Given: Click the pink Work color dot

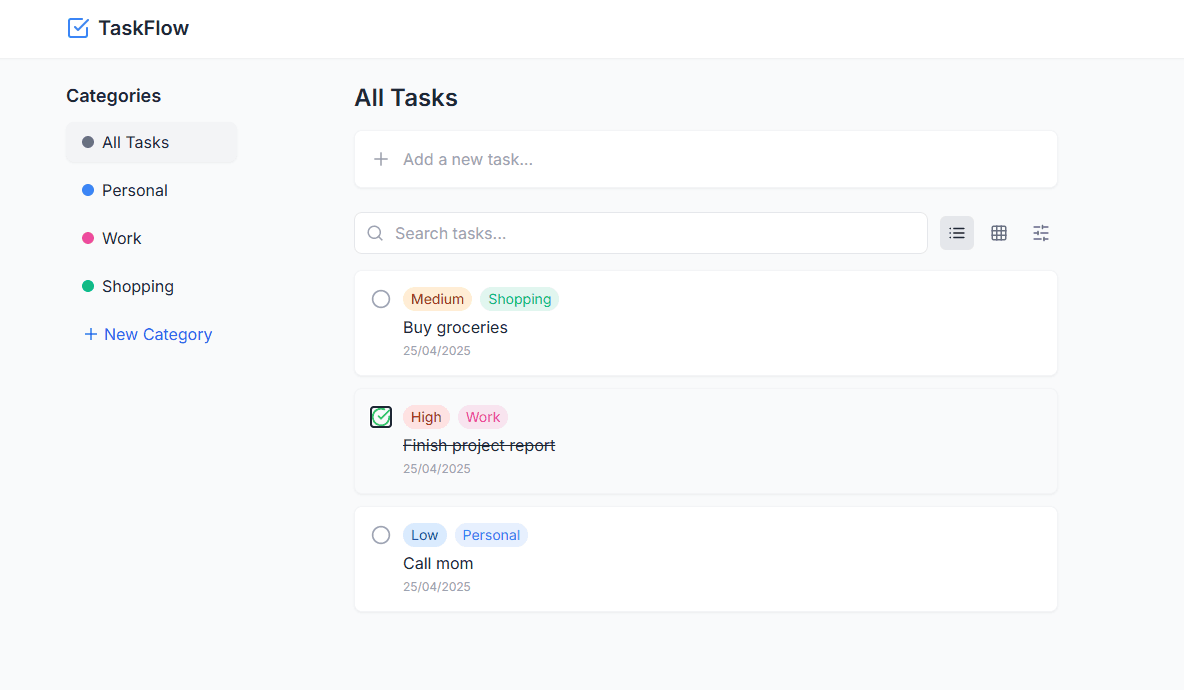Looking at the screenshot, I should coord(88,238).
